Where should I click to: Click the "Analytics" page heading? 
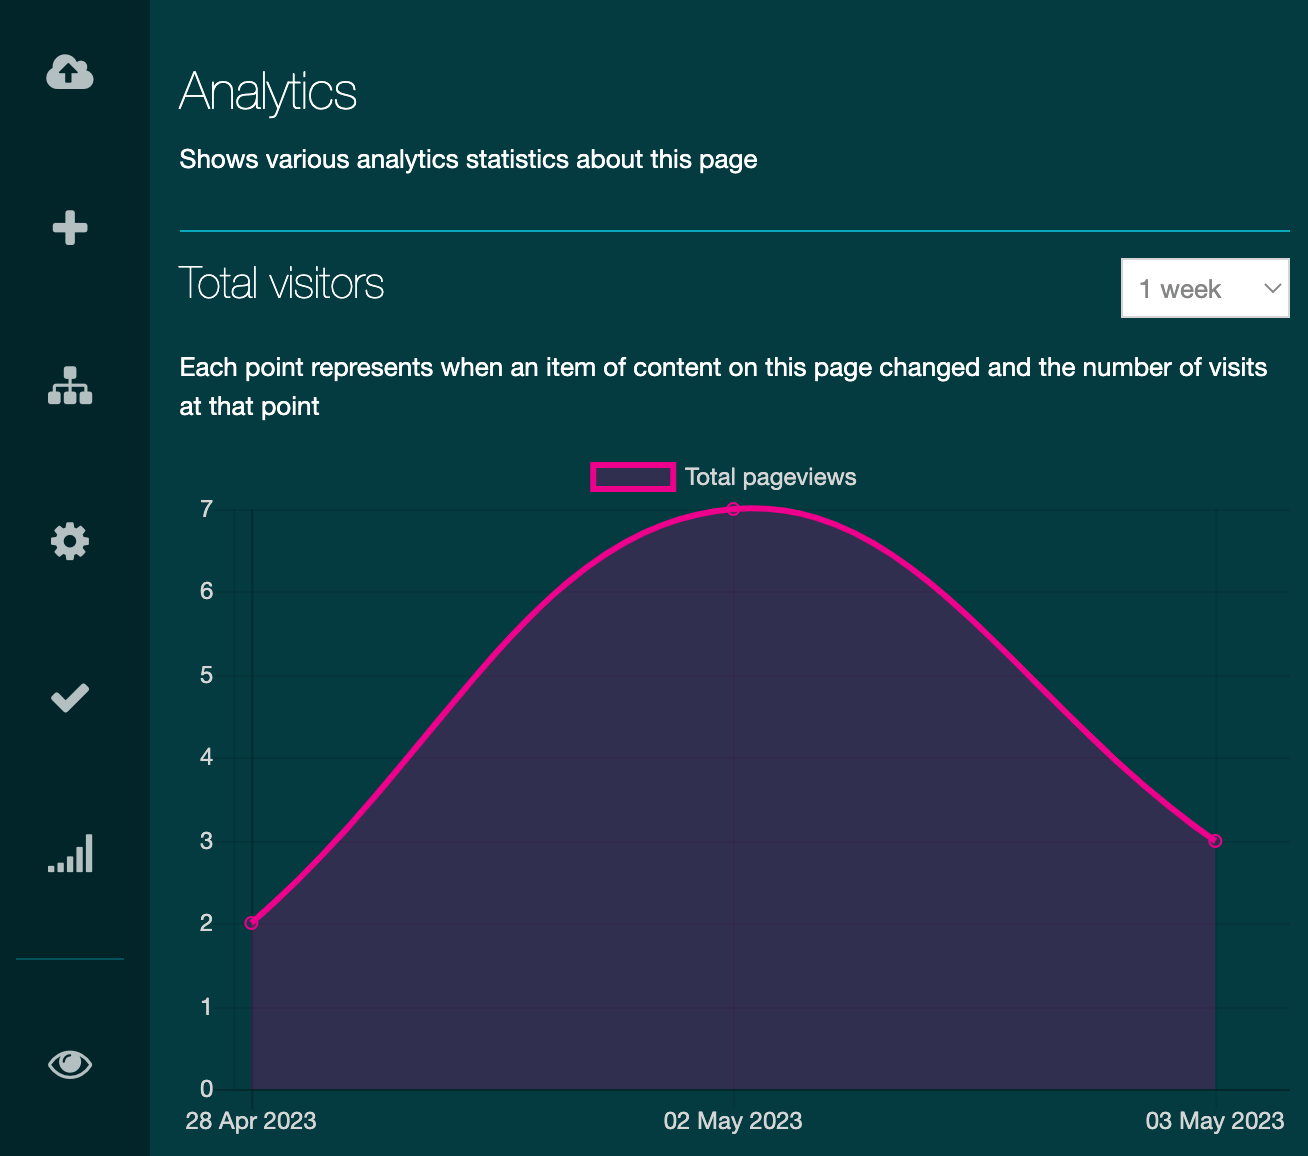coord(268,92)
